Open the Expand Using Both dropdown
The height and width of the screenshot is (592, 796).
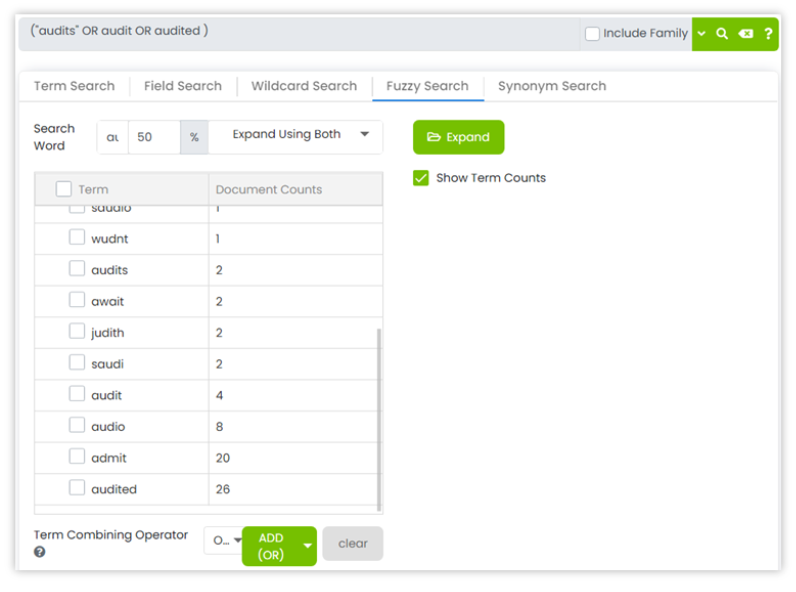pos(296,135)
